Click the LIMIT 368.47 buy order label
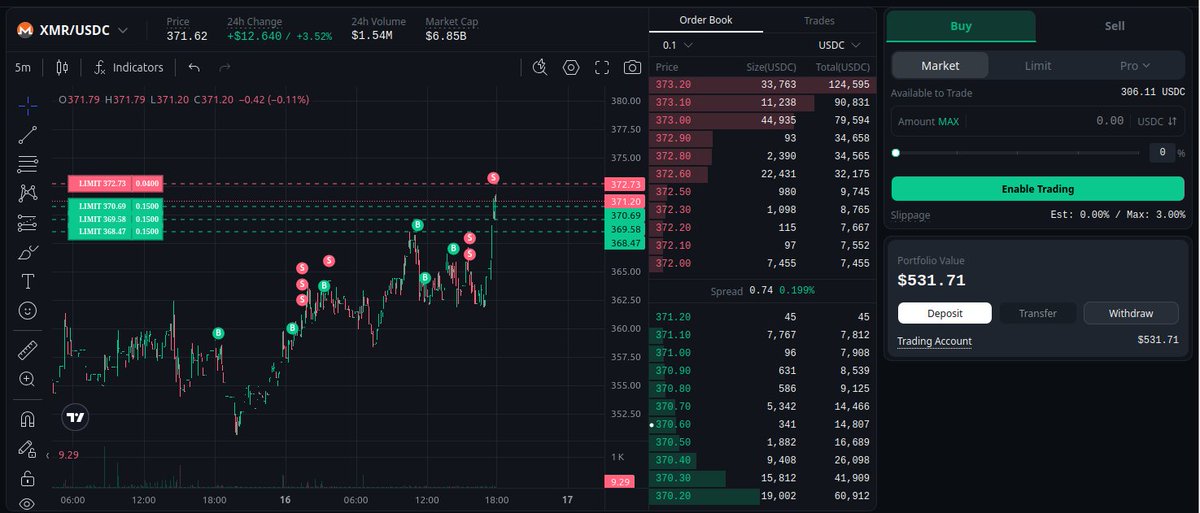1200x513 pixels. pos(116,232)
